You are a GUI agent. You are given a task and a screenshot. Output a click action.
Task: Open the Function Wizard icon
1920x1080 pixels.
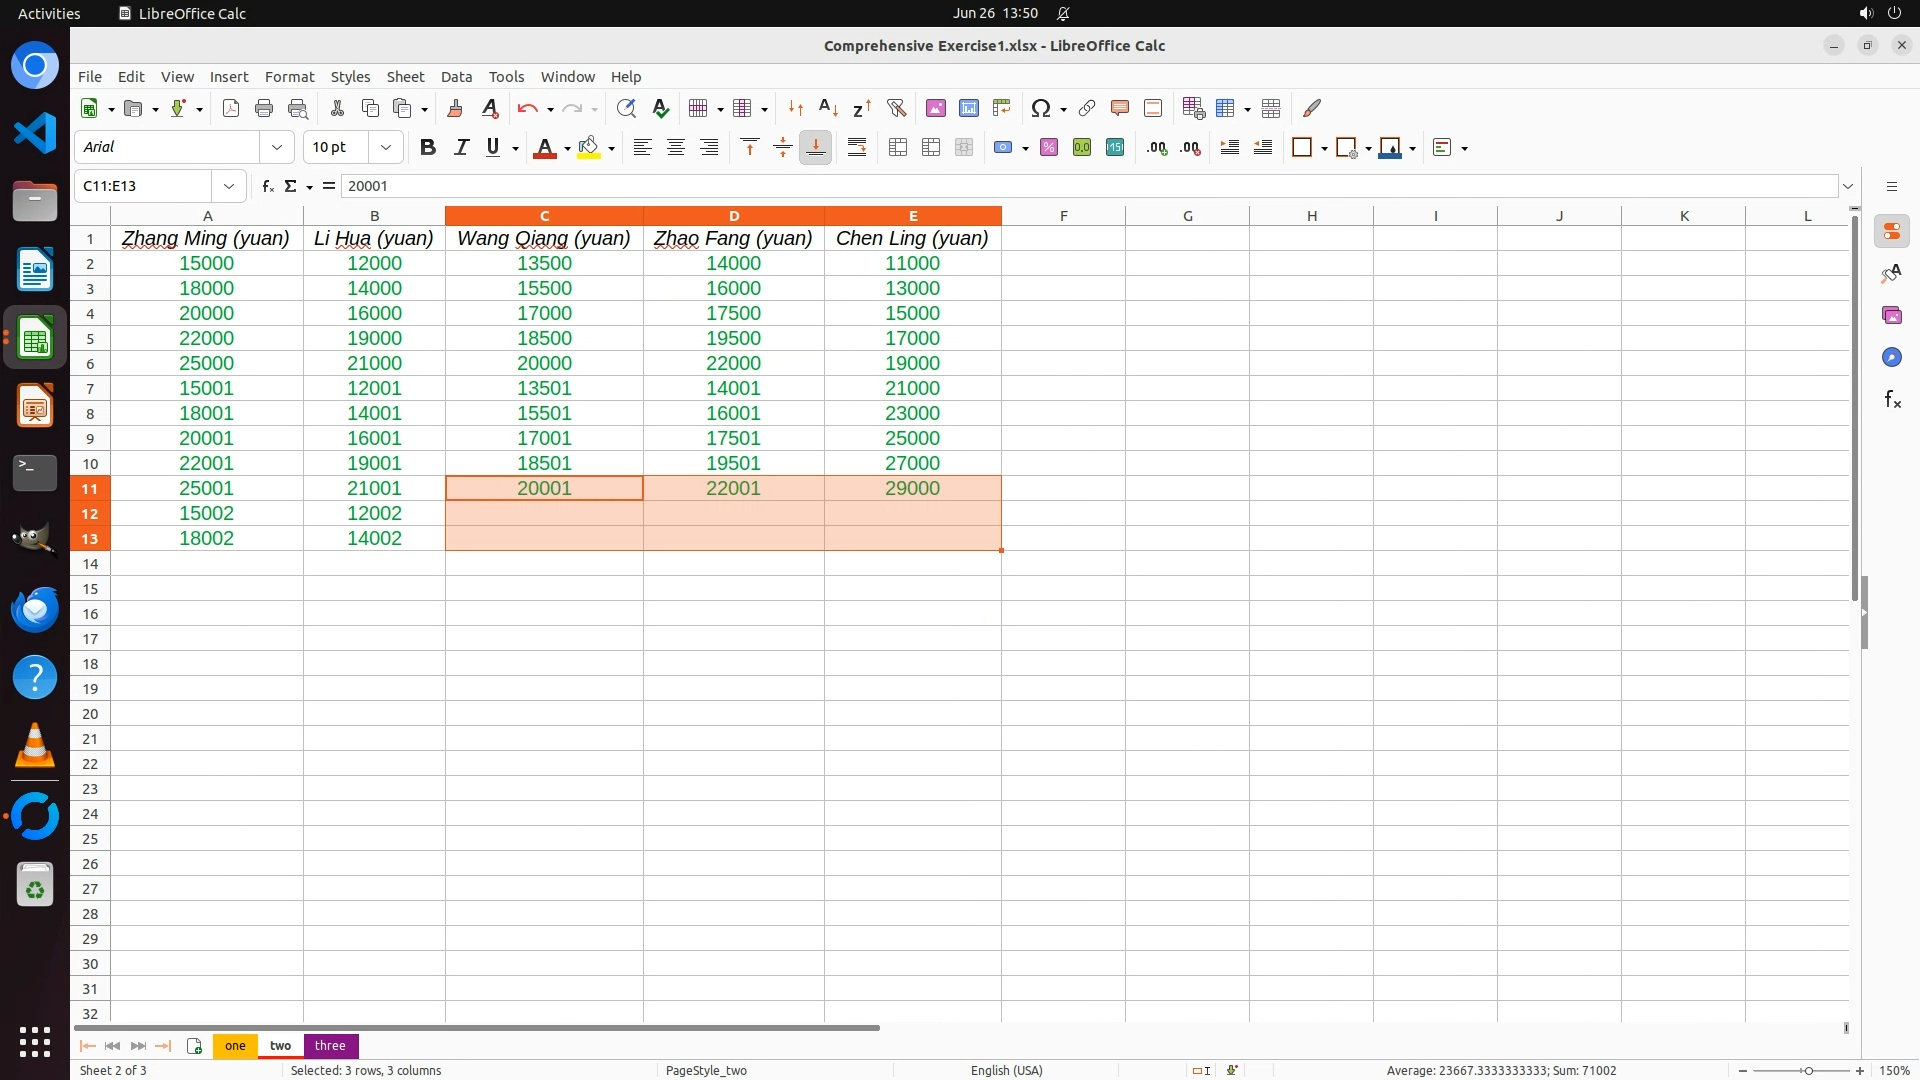tap(267, 186)
